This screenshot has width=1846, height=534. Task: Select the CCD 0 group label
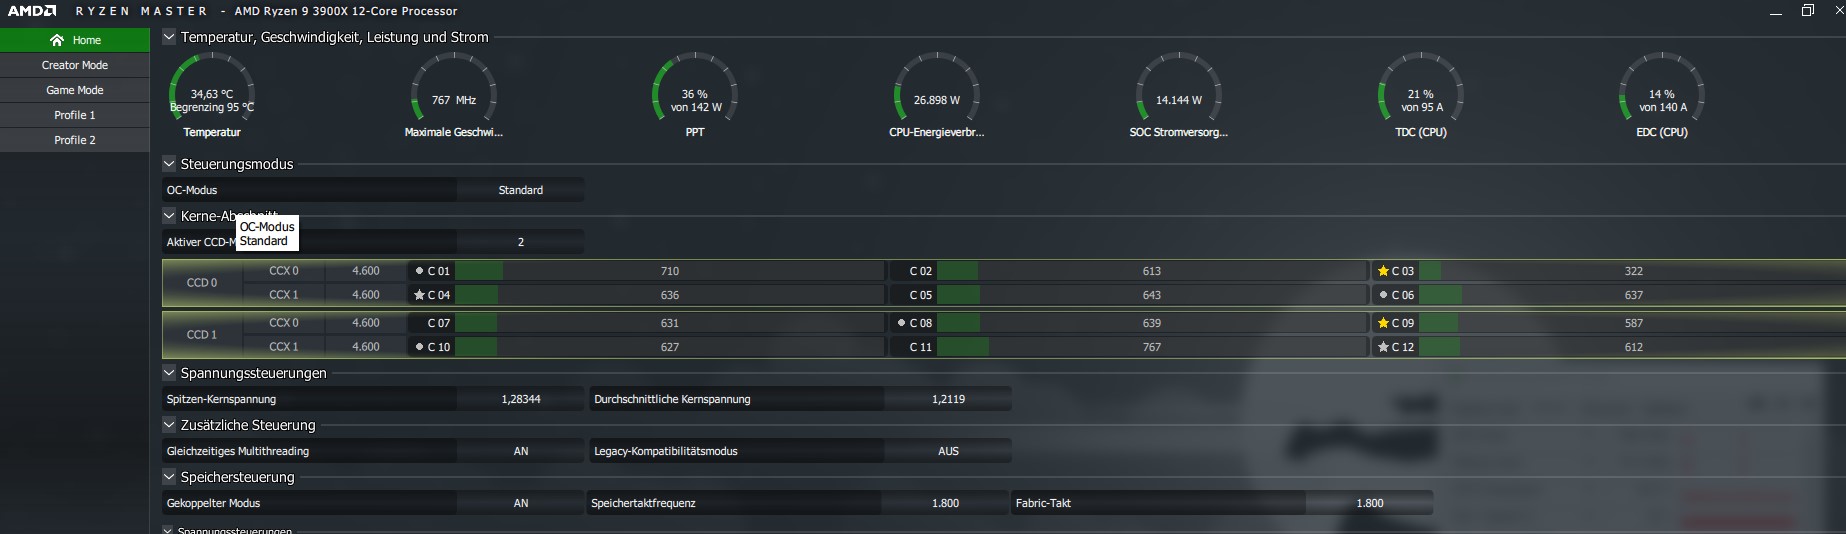202,283
